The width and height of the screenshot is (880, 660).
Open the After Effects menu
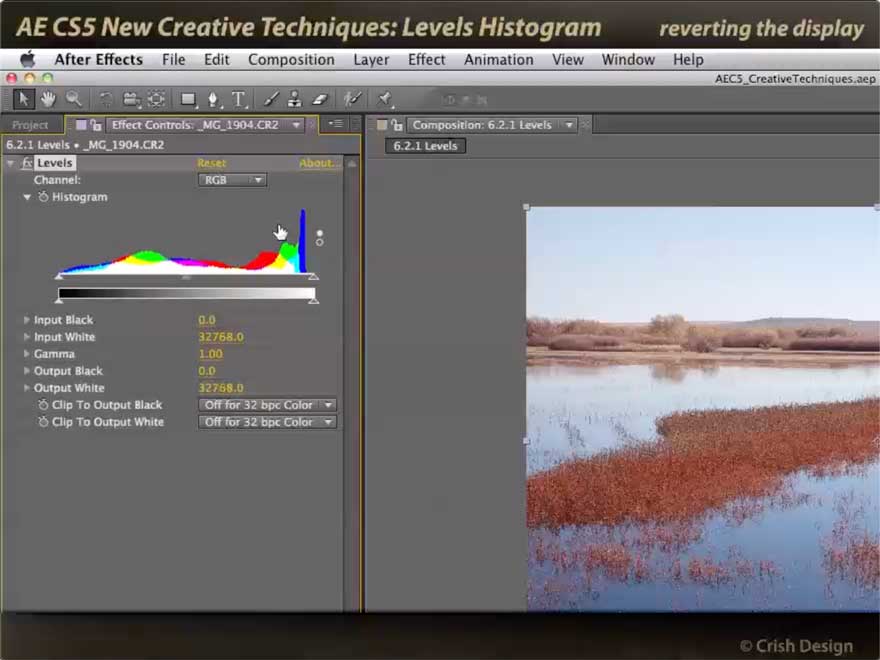pos(99,59)
